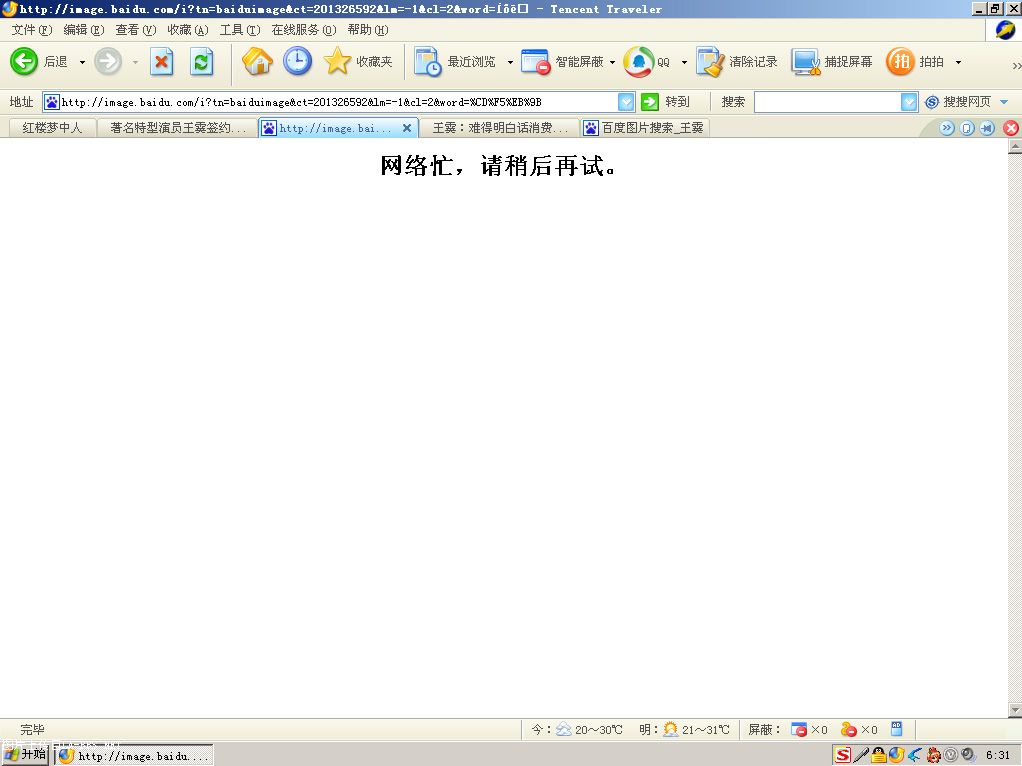Open browsing history clock icon
1022x766 pixels.
297,62
